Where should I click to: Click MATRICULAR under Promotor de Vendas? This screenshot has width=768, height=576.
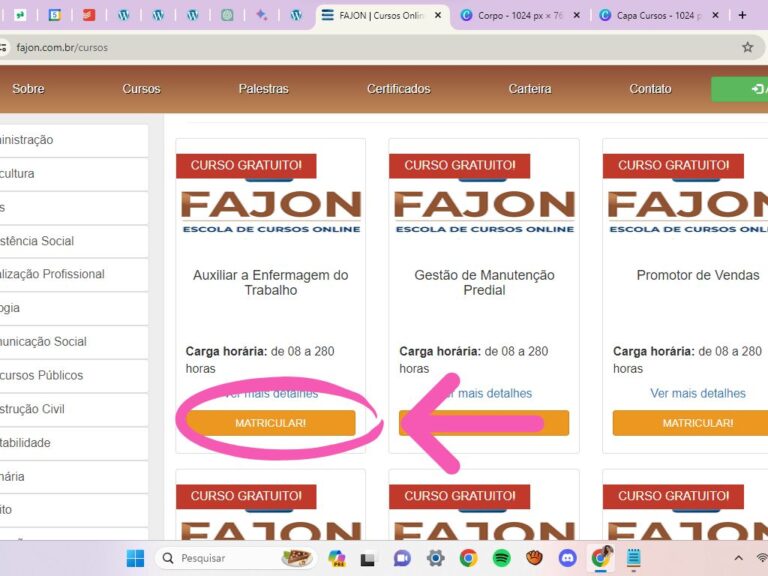[x=690, y=423]
